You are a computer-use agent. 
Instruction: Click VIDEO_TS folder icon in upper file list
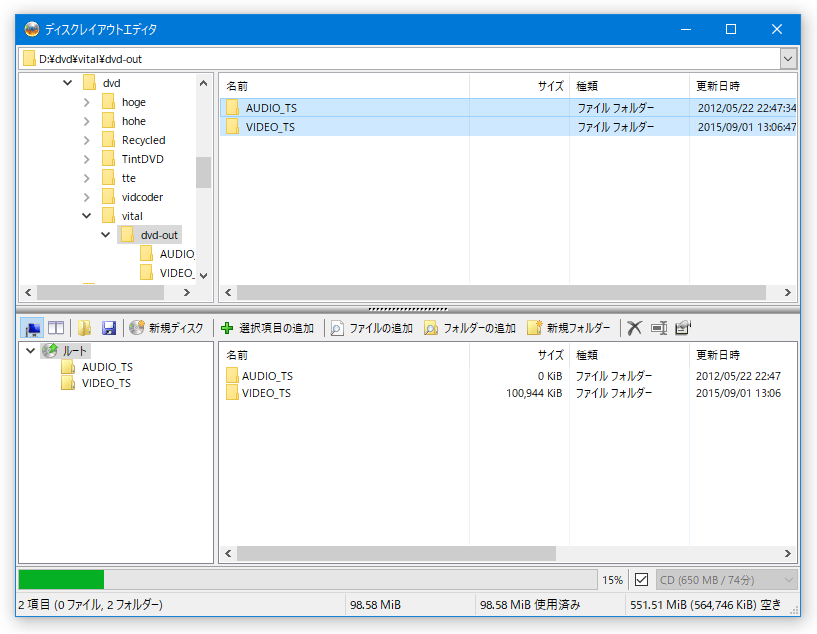coord(233,127)
